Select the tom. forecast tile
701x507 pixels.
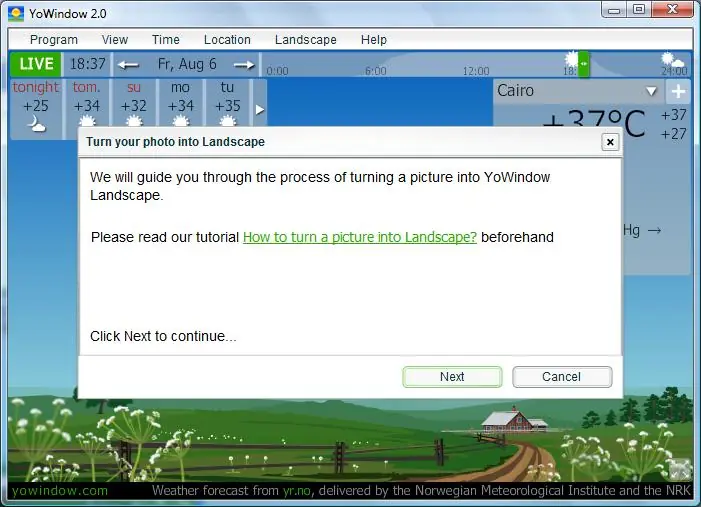(x=86, y=104)
